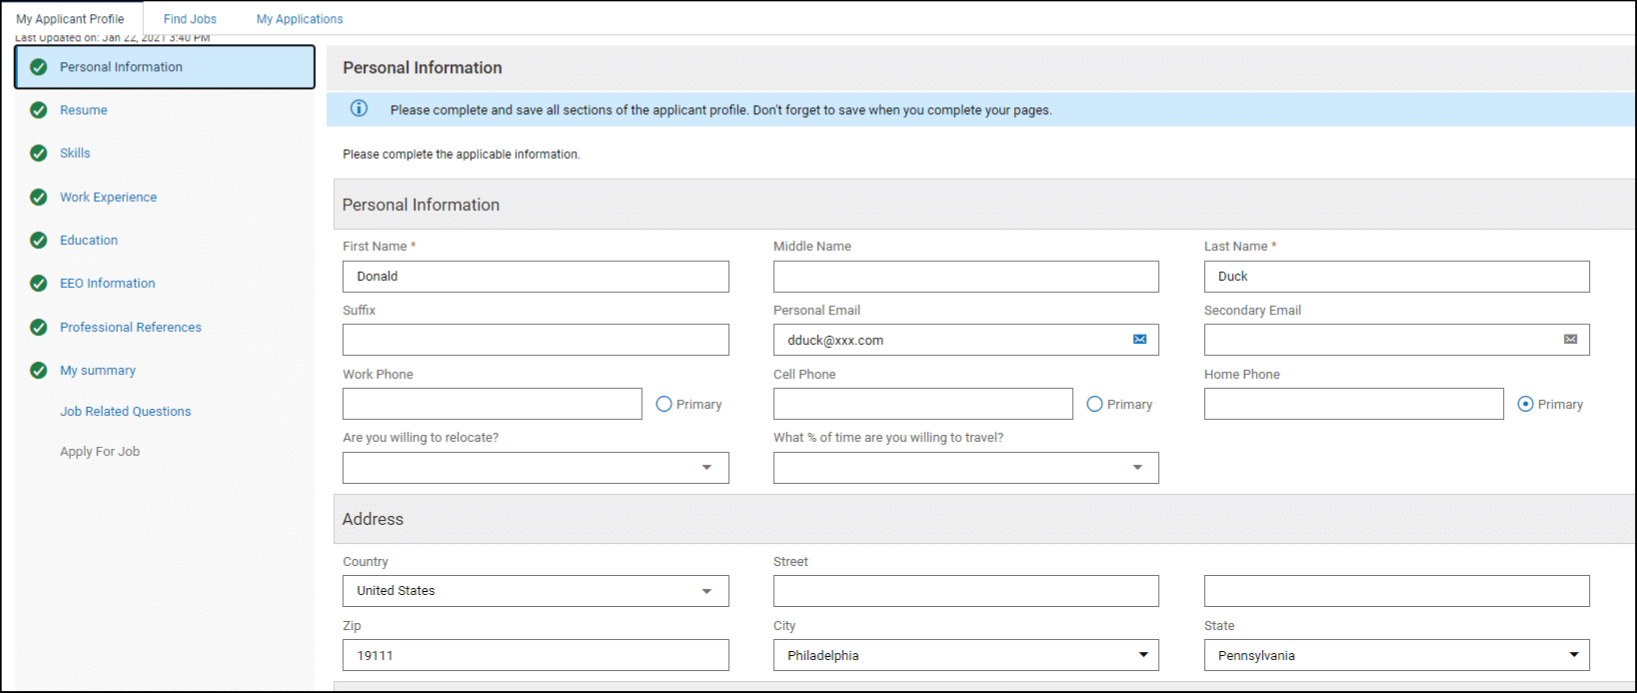Viewport: 1637px width, 693px height.
Task: Switch to the Find Jobs tab
Action: [190, 19]
